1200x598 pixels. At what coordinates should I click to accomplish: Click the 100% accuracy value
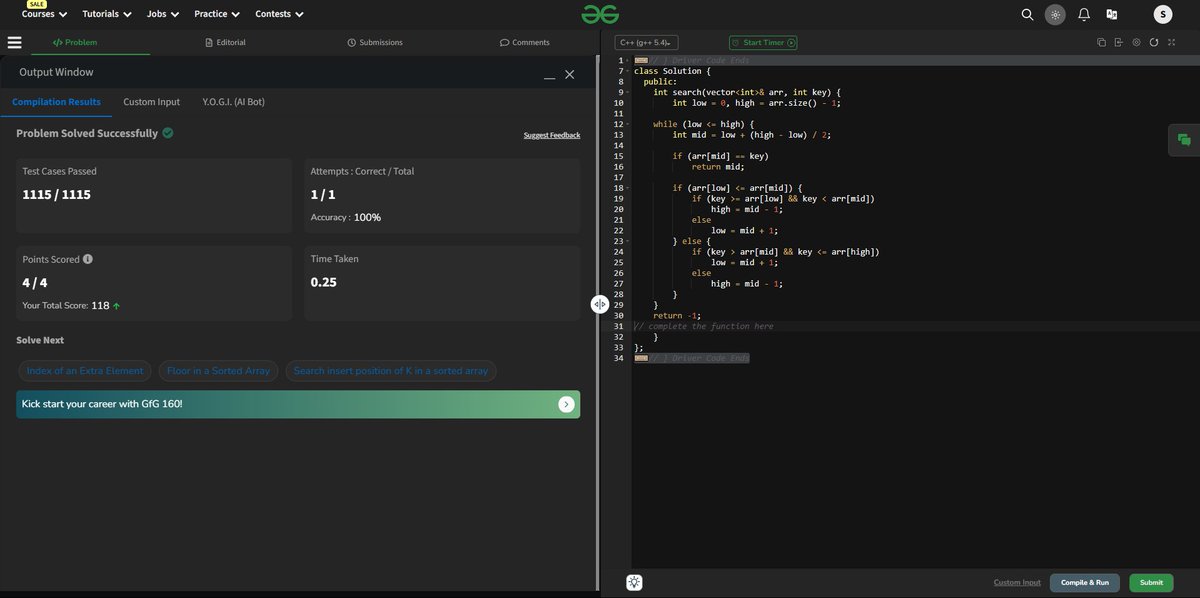pos(367,217)
